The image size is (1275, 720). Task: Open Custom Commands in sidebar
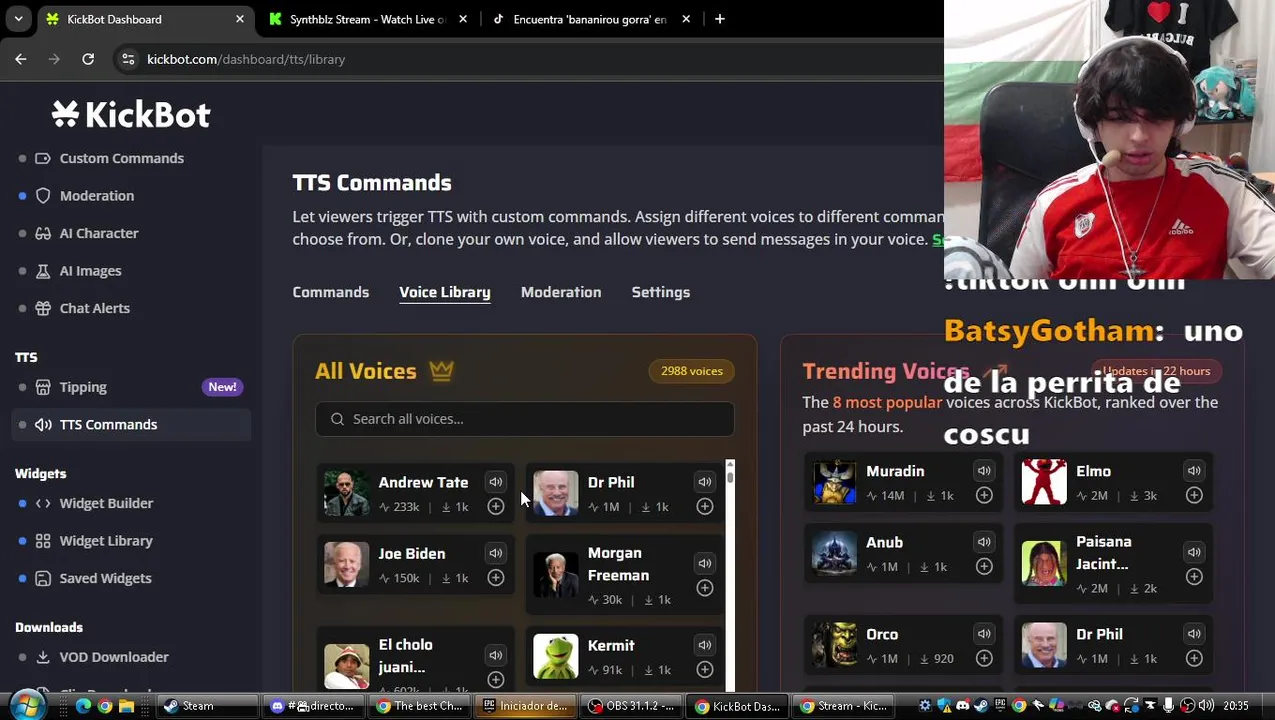pos(121,158)
